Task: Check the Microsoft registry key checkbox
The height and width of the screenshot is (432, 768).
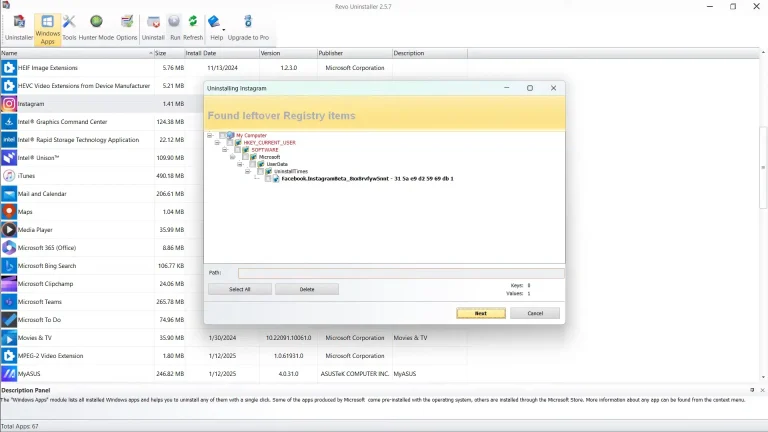Action: tap(245, 157)
